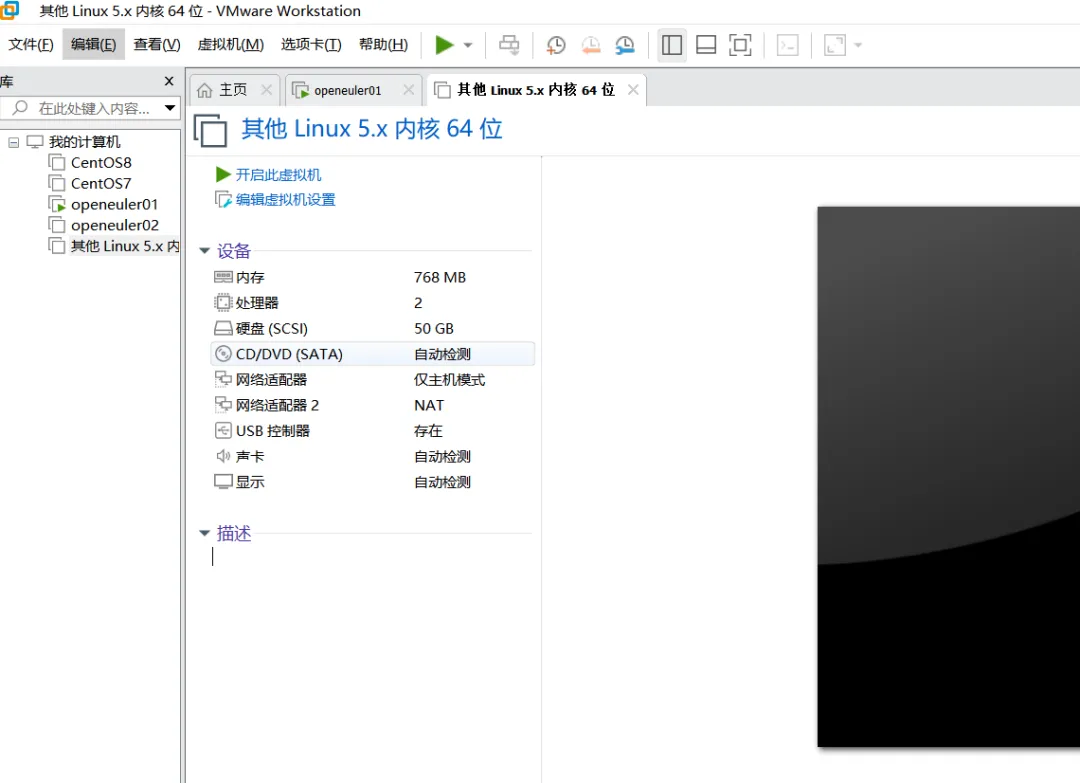Open the power options dropdown arrow

pyautogui.click(x=468, y=45)
